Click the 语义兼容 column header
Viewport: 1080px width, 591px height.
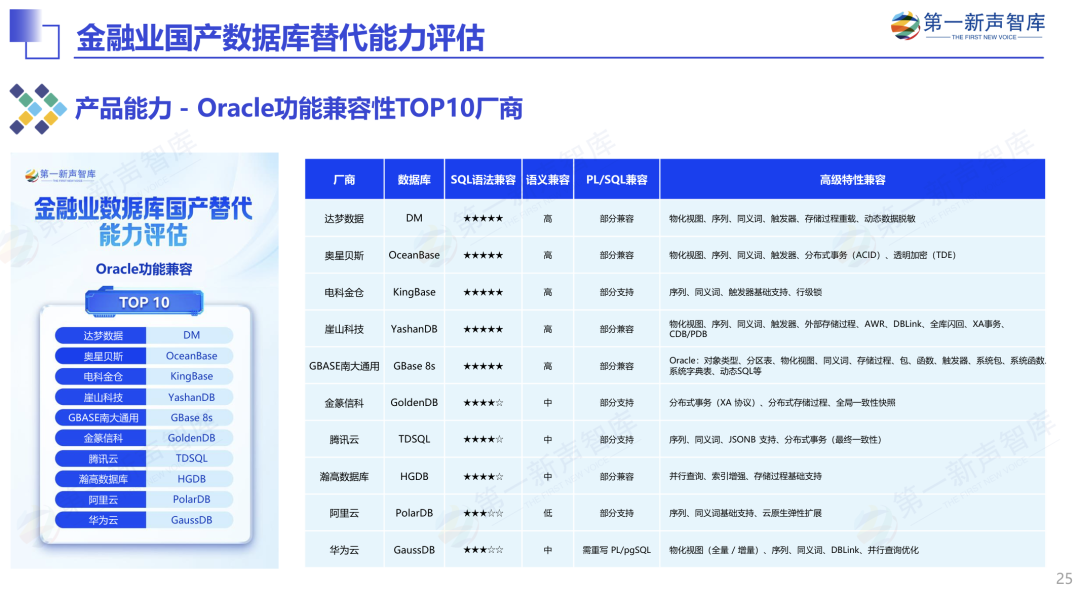[548, 180]
